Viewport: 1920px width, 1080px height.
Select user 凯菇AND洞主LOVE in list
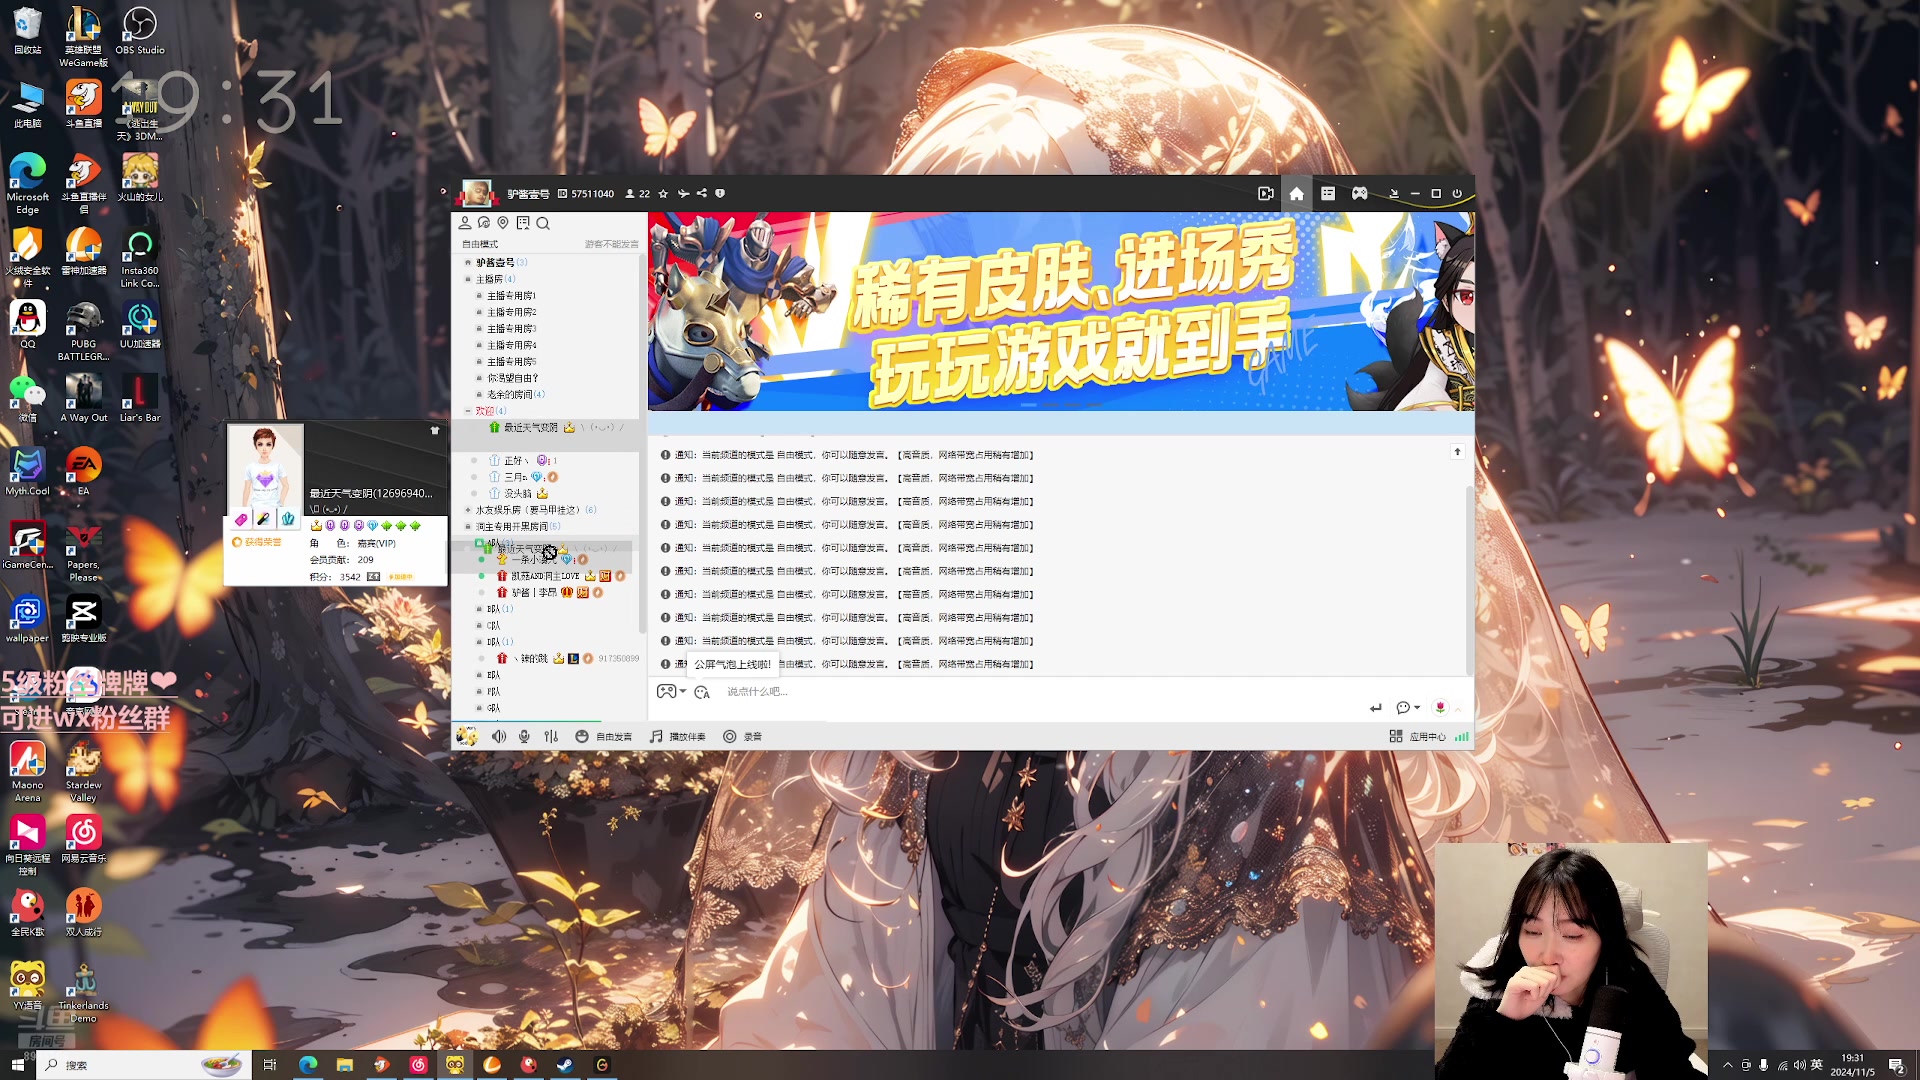[x=545, y=576]
